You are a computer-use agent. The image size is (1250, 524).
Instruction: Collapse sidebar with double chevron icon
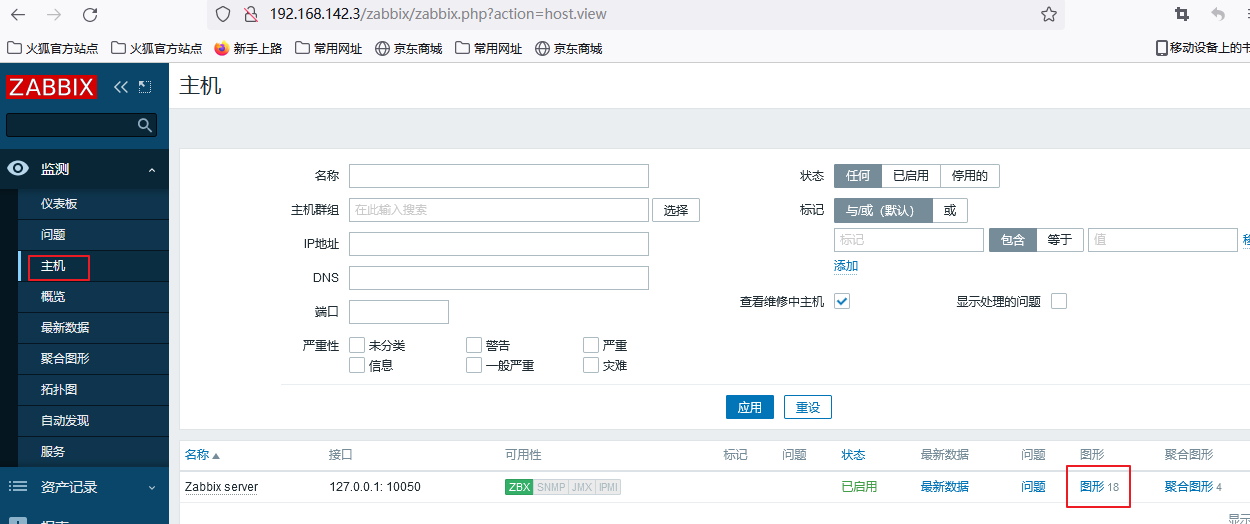(x=121, y=87)
